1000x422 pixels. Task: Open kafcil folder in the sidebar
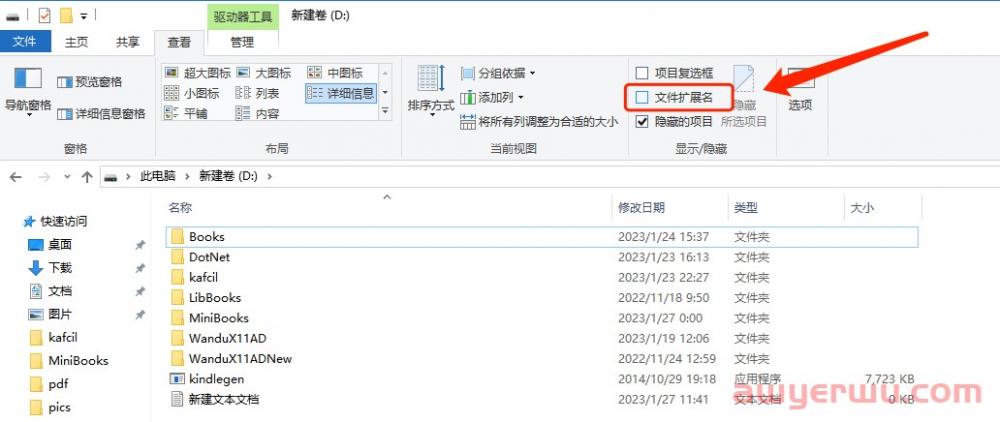pos(54,337)
